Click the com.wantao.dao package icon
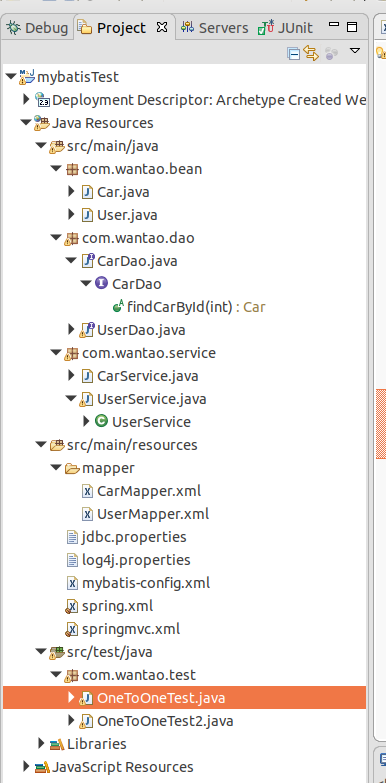The width and height of the screenshot is (386, 783). 72,238
